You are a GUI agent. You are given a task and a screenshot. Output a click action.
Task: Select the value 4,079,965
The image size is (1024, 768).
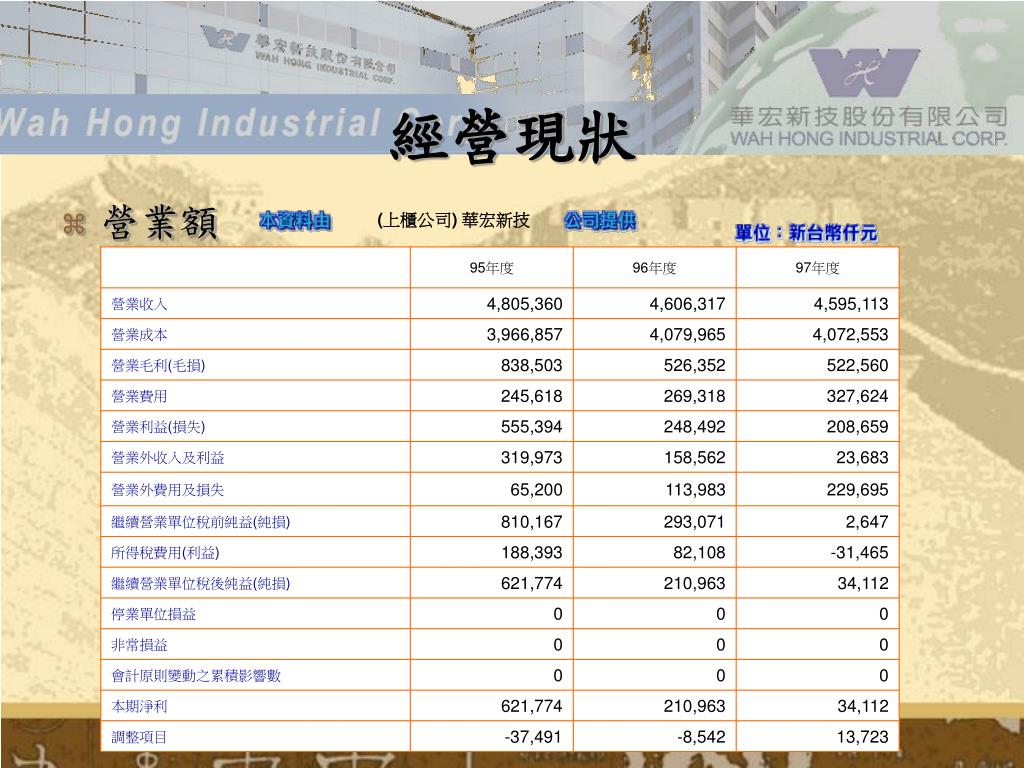click(688, 334)
